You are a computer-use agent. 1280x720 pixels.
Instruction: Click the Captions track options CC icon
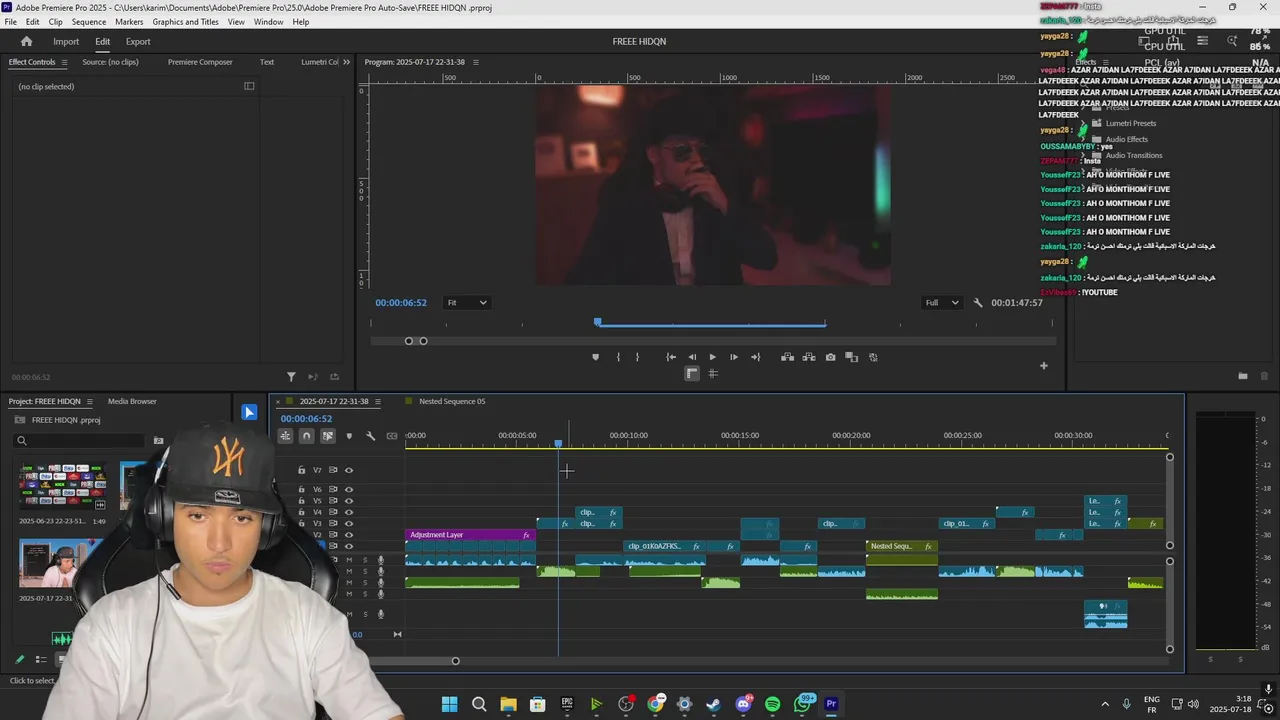point(392,436)
